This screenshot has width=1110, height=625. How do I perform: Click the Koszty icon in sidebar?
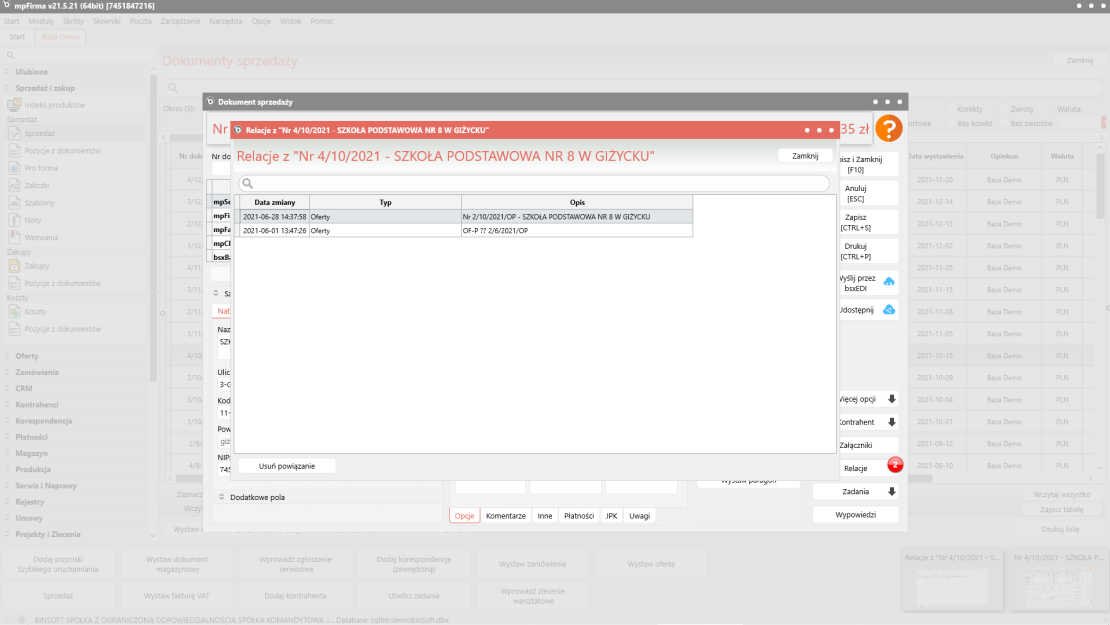[15, 312]
